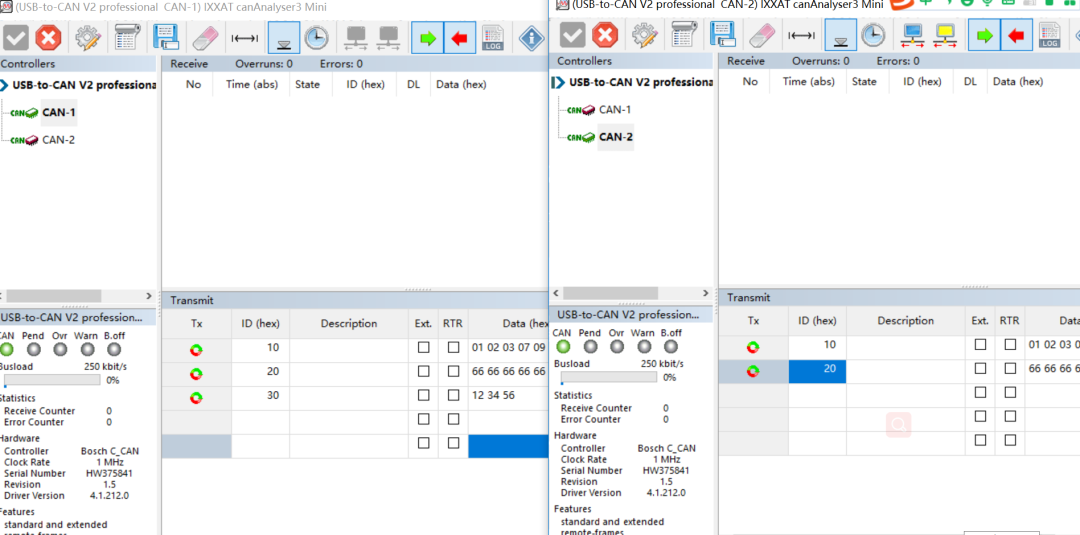Send message ID 20 via Tx icon, CAN-2 window
This screenshot has height=535, width=1080.
[753, 371]
